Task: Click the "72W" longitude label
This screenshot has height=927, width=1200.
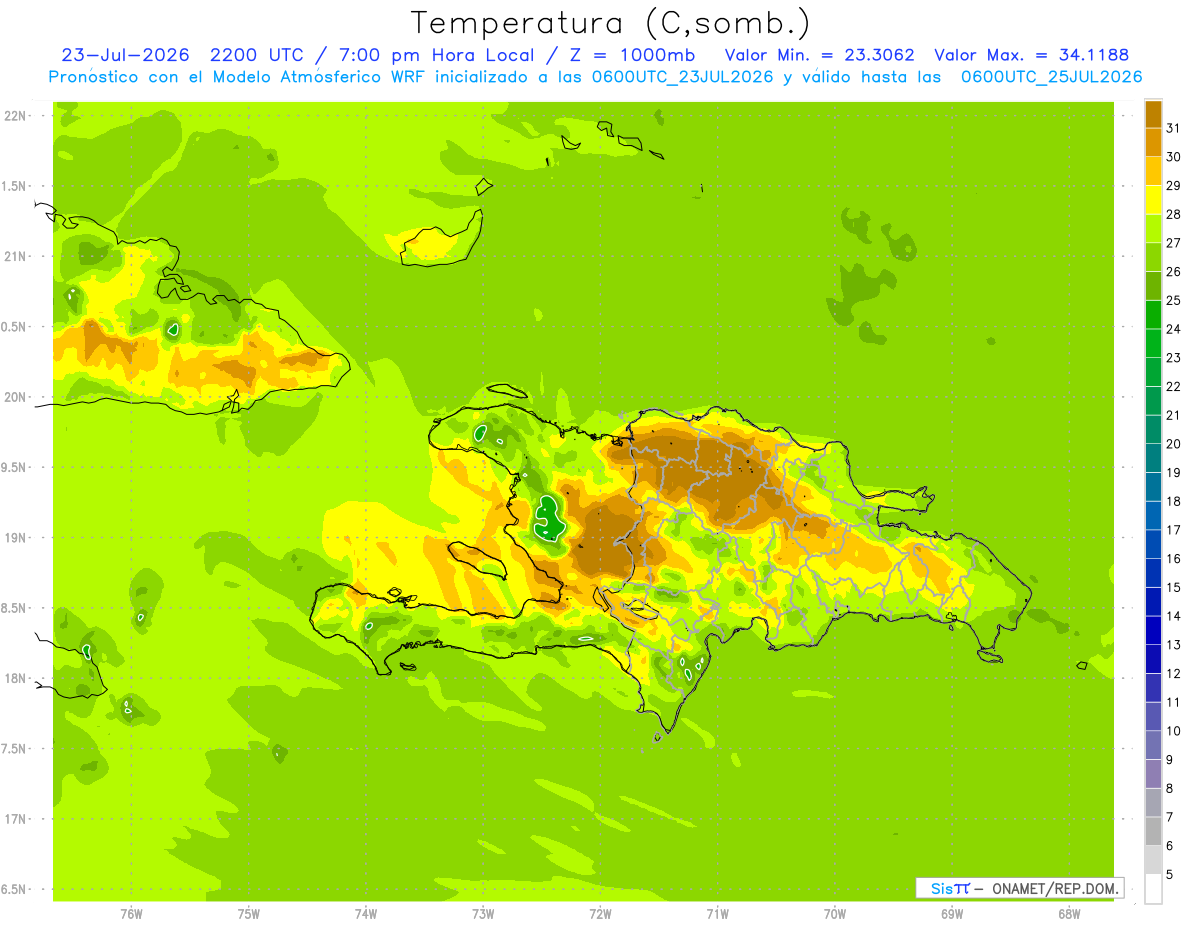Action: coord(600,913)
